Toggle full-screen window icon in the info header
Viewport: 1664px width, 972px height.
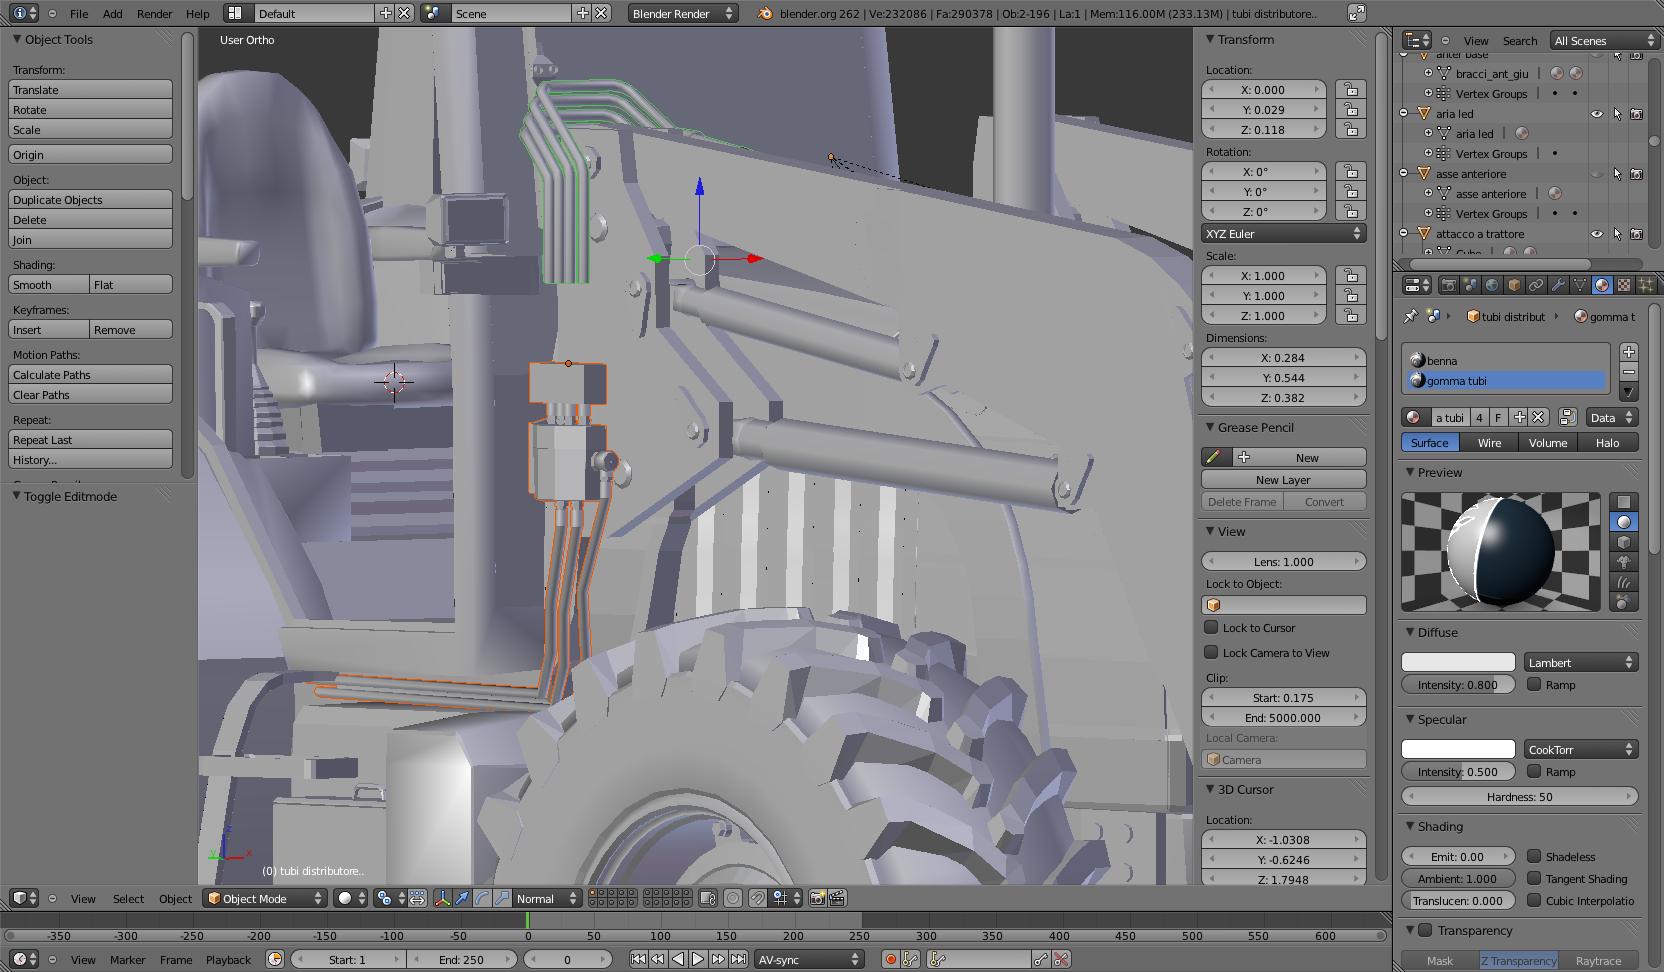pos(1356,13)
